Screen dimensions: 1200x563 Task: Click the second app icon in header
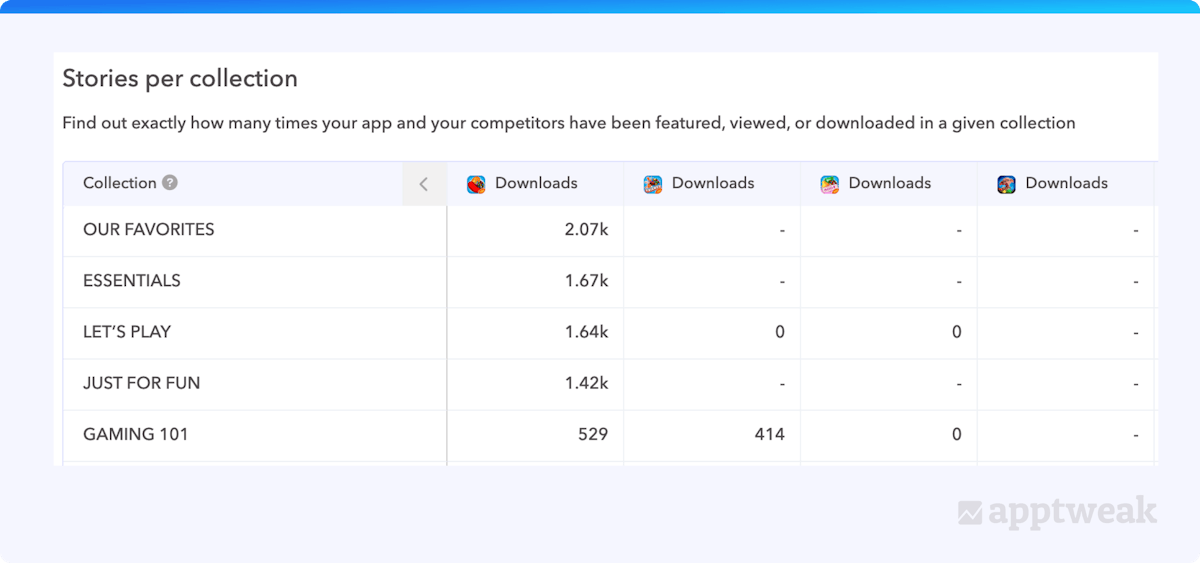(653, 184)
